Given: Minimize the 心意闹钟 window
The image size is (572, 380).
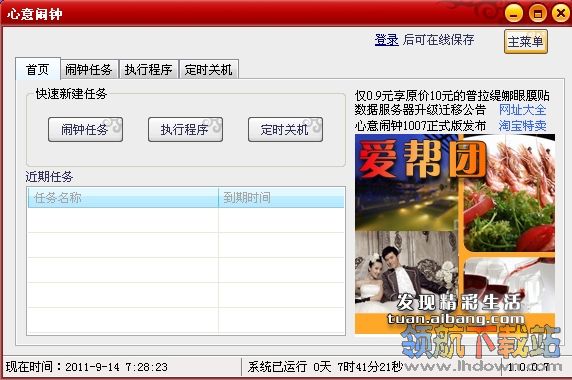Looking at the screenshot, I should click(x=514, y=14).
